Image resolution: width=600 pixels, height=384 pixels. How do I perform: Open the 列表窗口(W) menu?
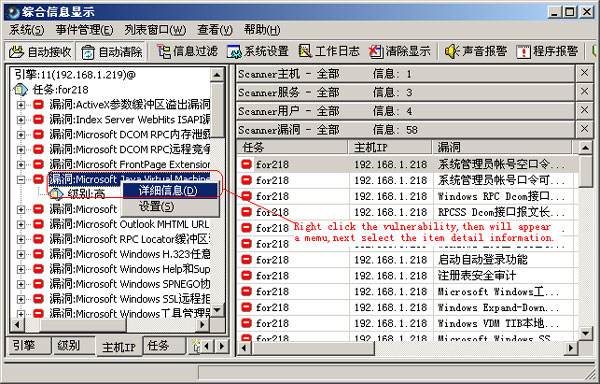(155, 30)
